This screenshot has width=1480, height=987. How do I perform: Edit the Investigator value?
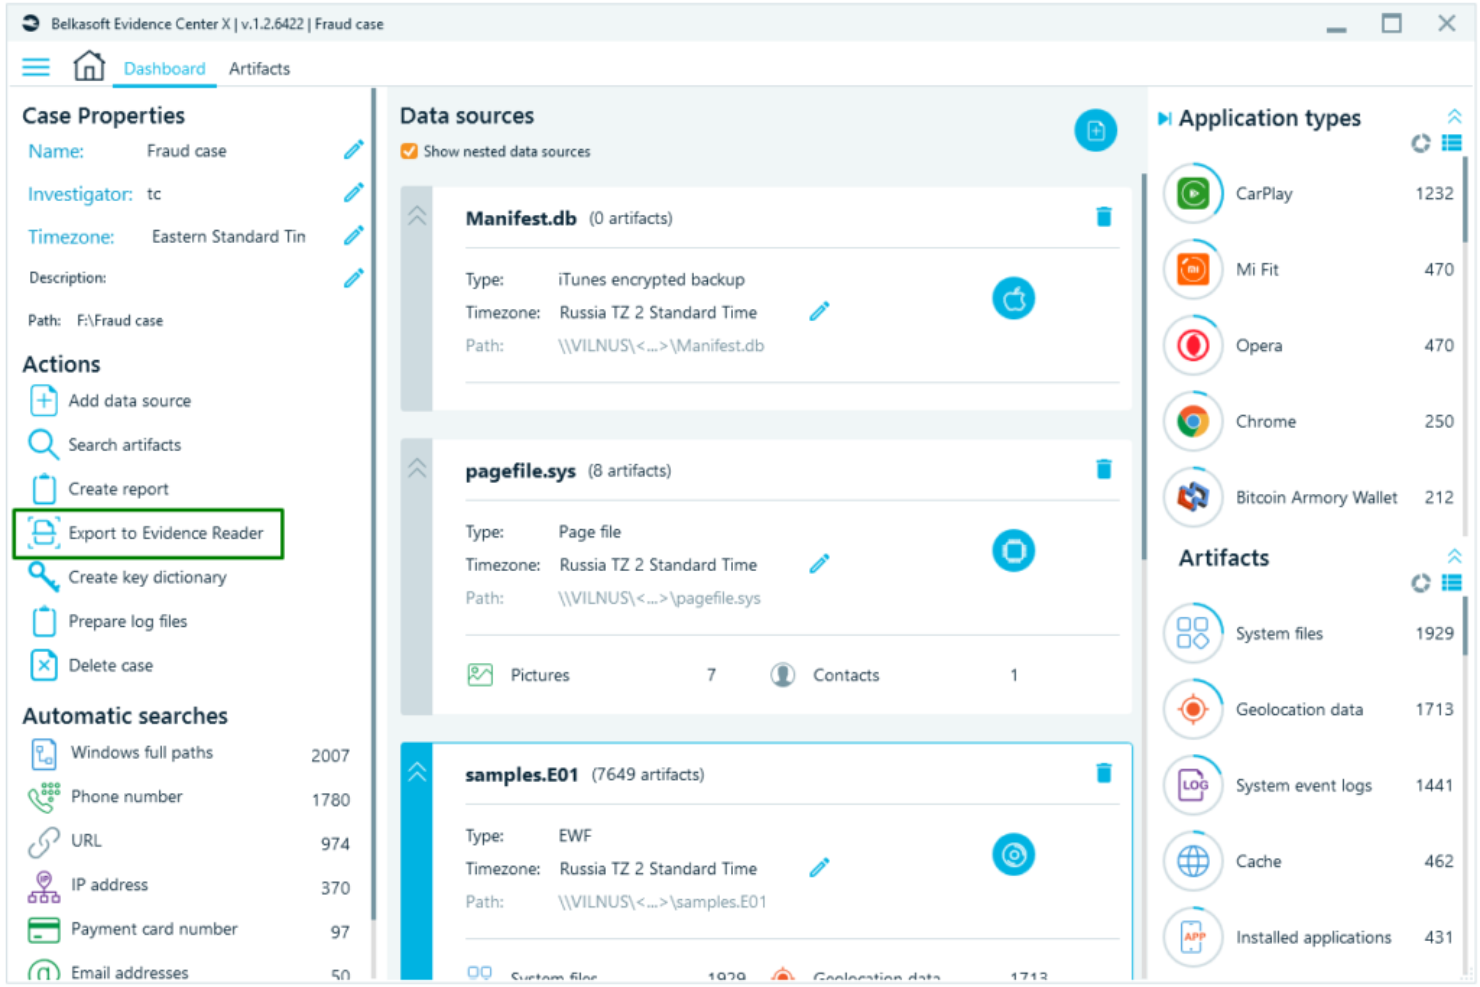click(x=353, y=192)
